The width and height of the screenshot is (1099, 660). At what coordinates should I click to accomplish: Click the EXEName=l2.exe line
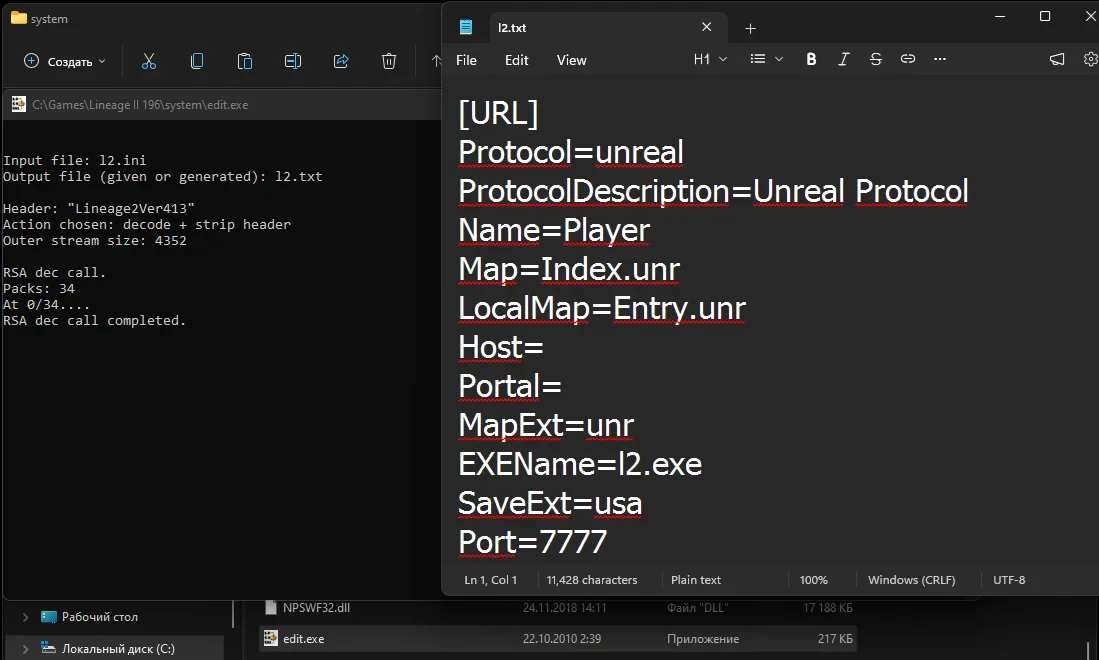click(x=580, y=464)
